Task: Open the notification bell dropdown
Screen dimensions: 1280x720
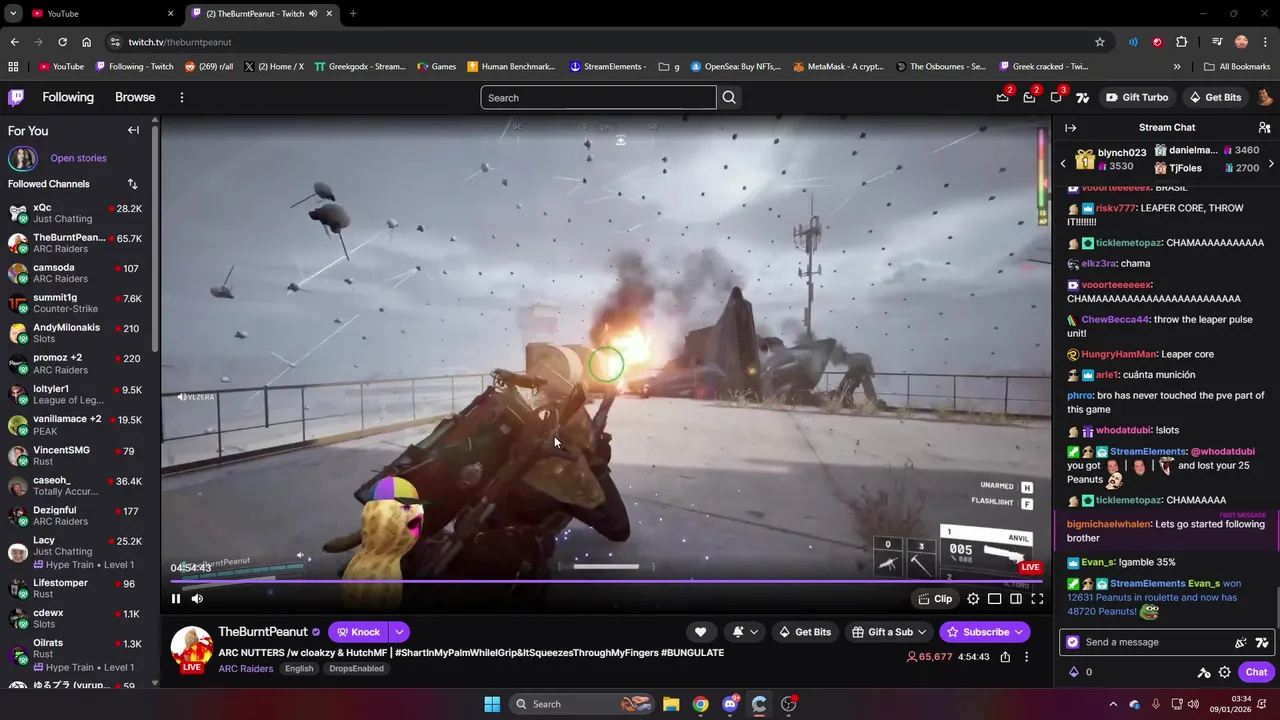Action: 745,632
